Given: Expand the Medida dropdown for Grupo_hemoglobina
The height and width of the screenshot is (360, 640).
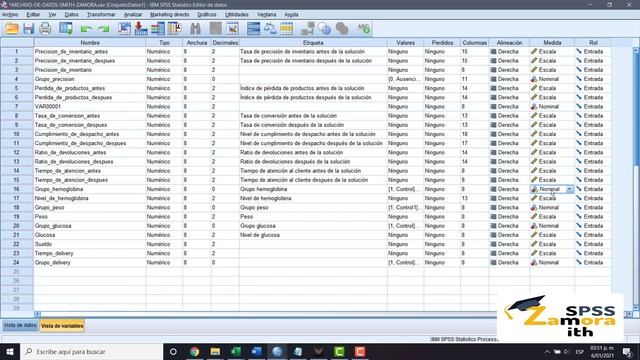Looking at the screenshot, I should coord(569,189).
